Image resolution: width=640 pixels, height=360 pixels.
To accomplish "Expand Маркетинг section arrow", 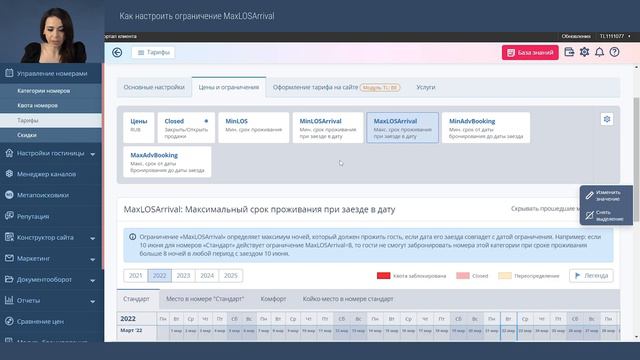I will [93, 259].
